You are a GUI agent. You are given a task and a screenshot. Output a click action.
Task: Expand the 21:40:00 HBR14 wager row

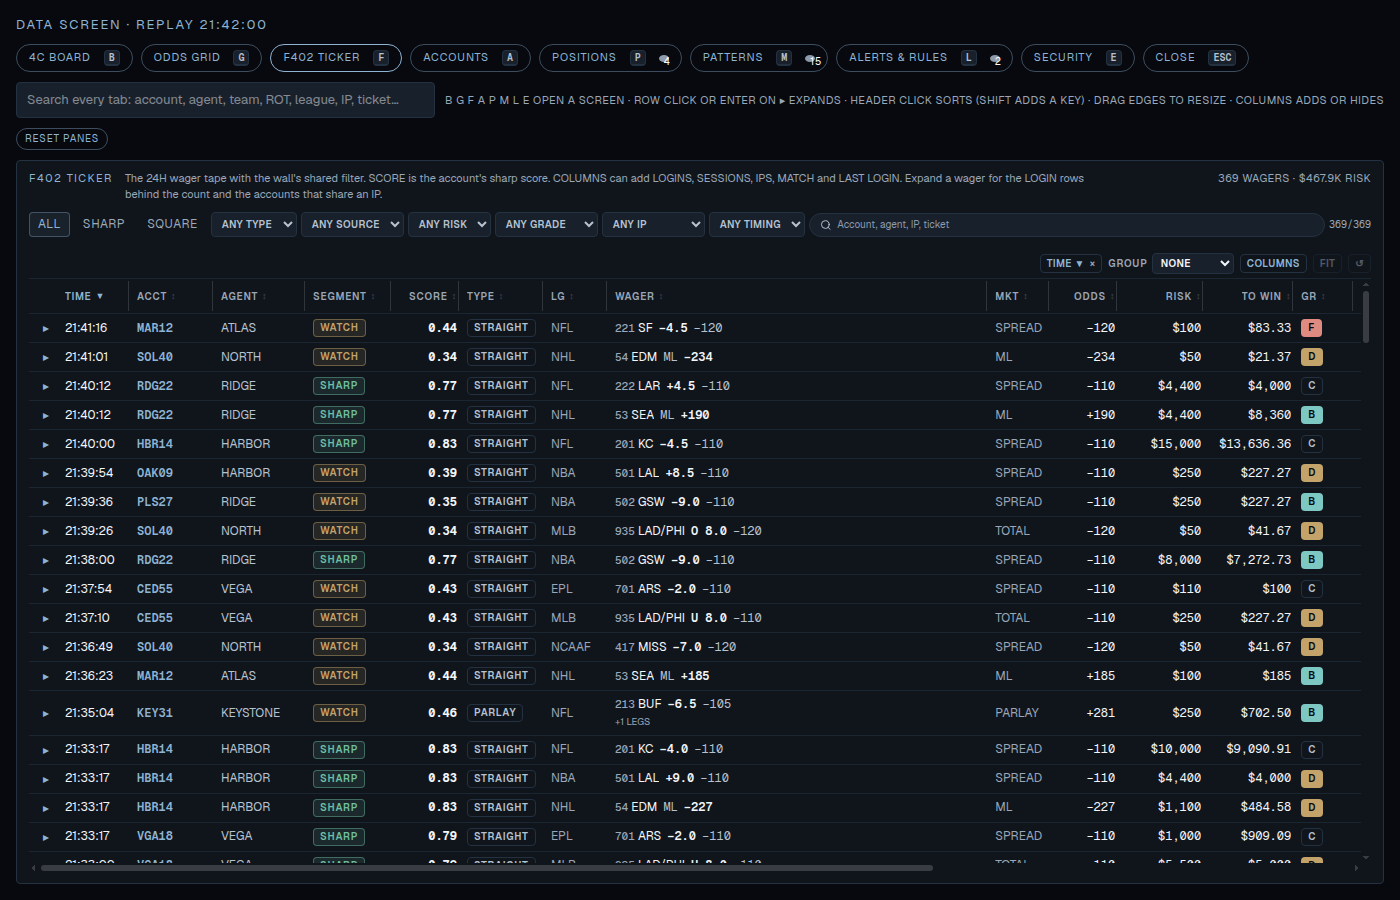pos(46,445)
